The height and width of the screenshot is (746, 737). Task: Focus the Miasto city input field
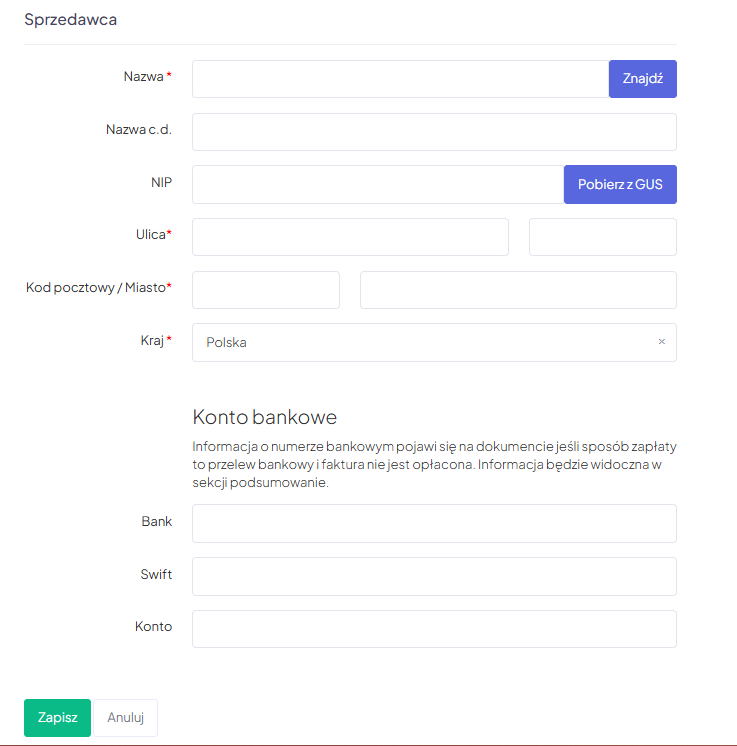[x=518, y=290]
